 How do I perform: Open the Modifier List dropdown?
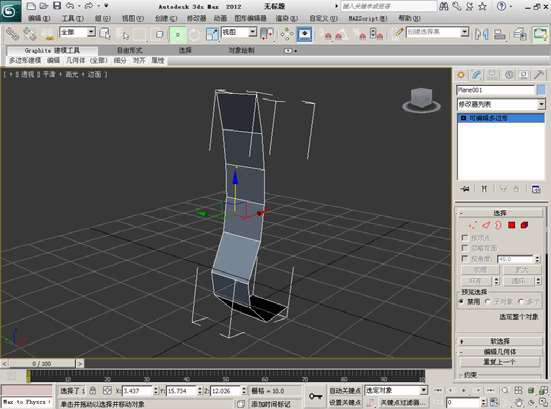point(501,104)
